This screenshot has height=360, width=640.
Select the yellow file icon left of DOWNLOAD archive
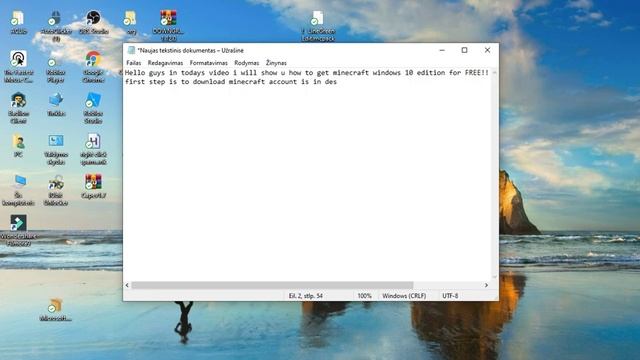pos(131,22)
